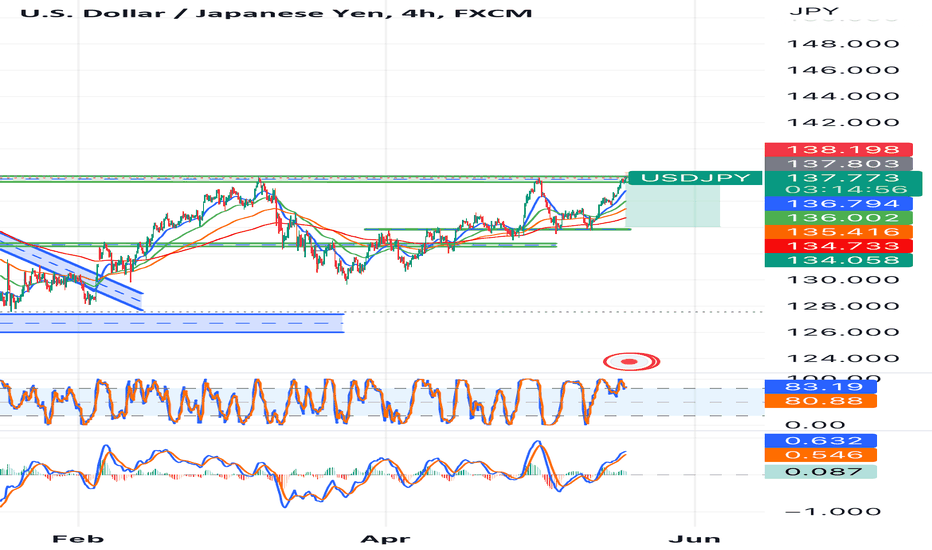Click the USDJPY symbol tag
This screenshot has height=550, width=932.
pos(695,177)
